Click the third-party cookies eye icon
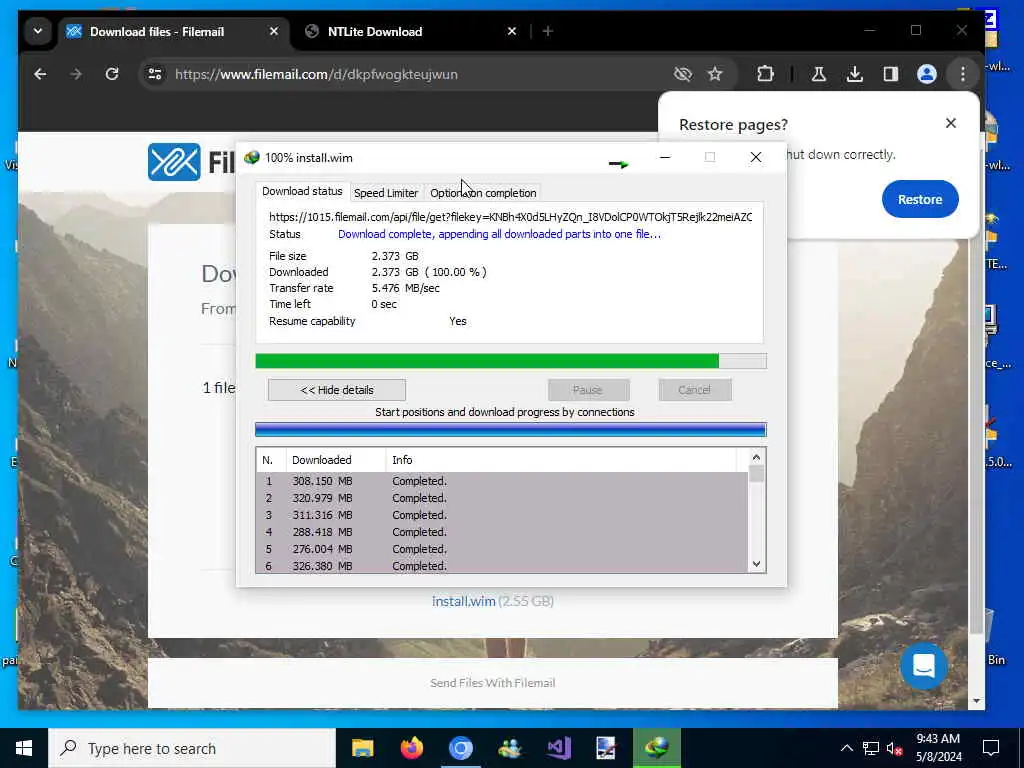This screenshot has width=1024, height=768. 682,74
